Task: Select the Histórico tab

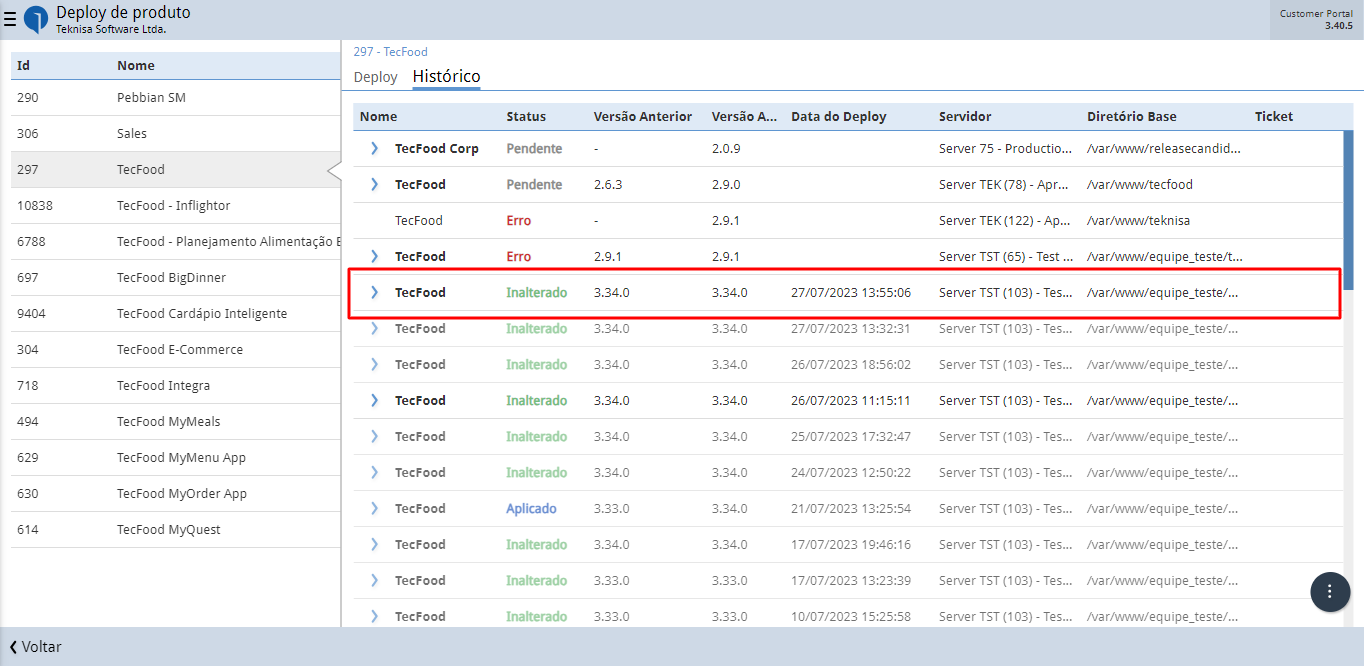Action: (446, 77)
